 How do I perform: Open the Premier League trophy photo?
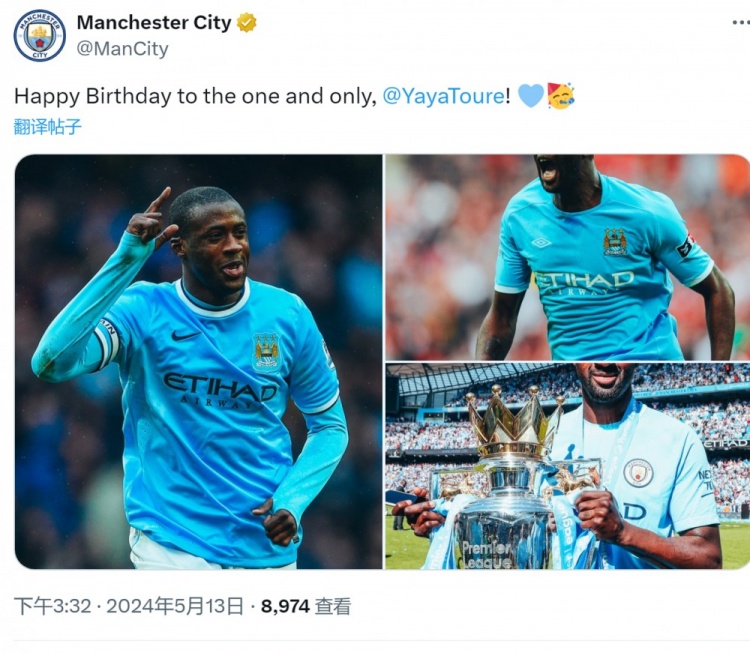[x=568, y=466]
